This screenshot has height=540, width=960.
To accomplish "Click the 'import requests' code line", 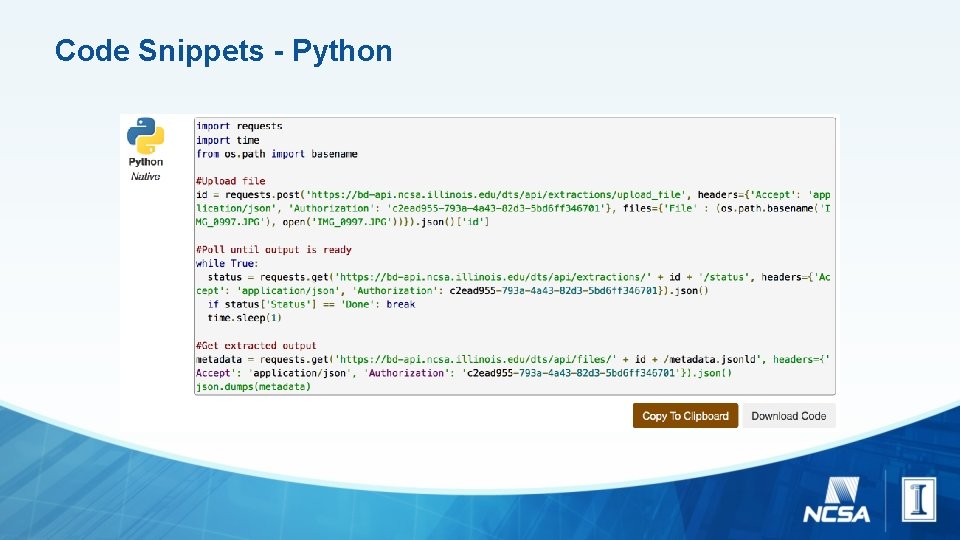I will (239, 126).
